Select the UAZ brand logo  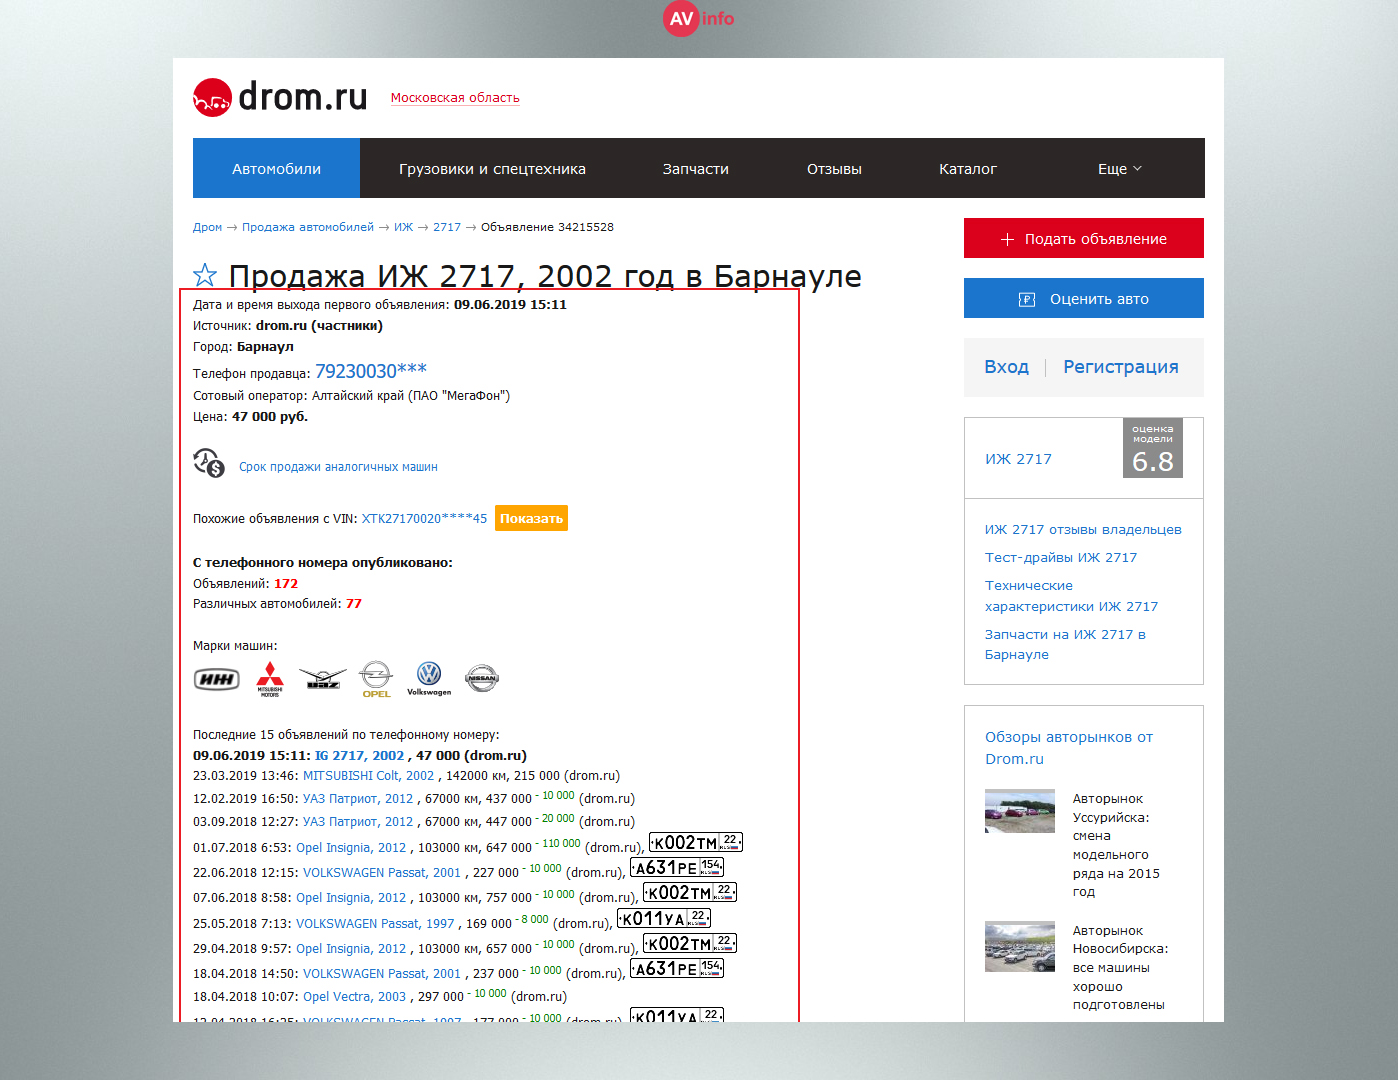[x=323, y=679]
